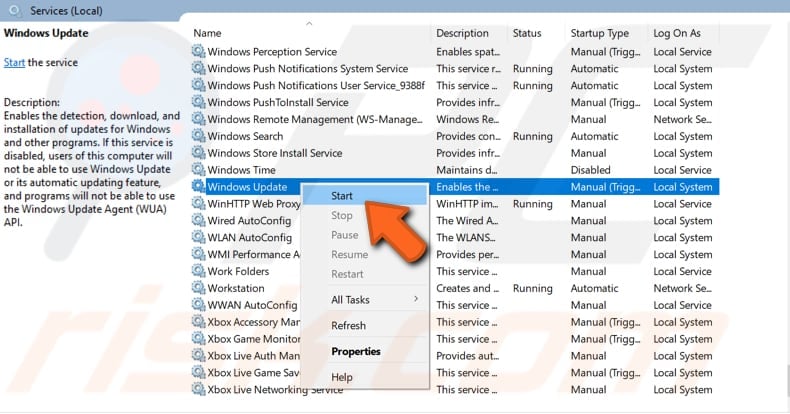
Task: Click the Xbox Live Networking Service gear icon
Action: tap(199, 389)
